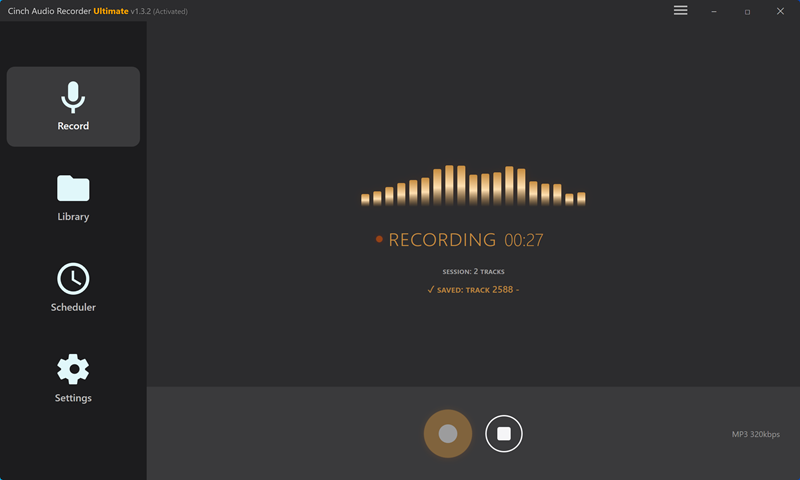Click the audio level waveform bars
Screen dimensions: 800x480
pyautogui.click(x=473, y=186)
